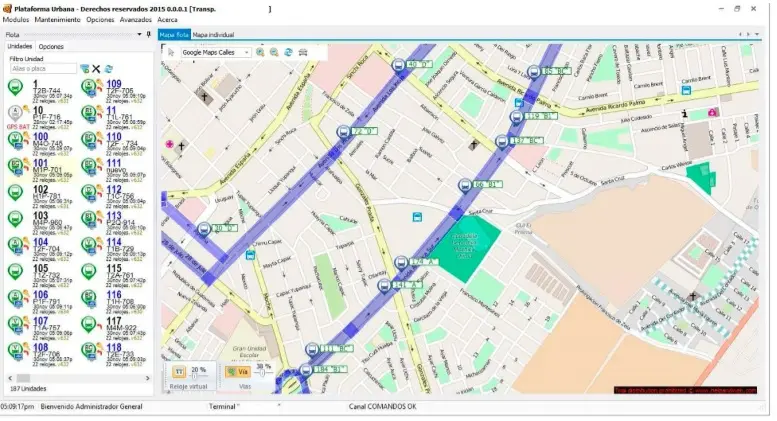Click bus marker labeled 40 "D" on map
The height and width of the screenshot is (421, 777).
click(398, 65)
